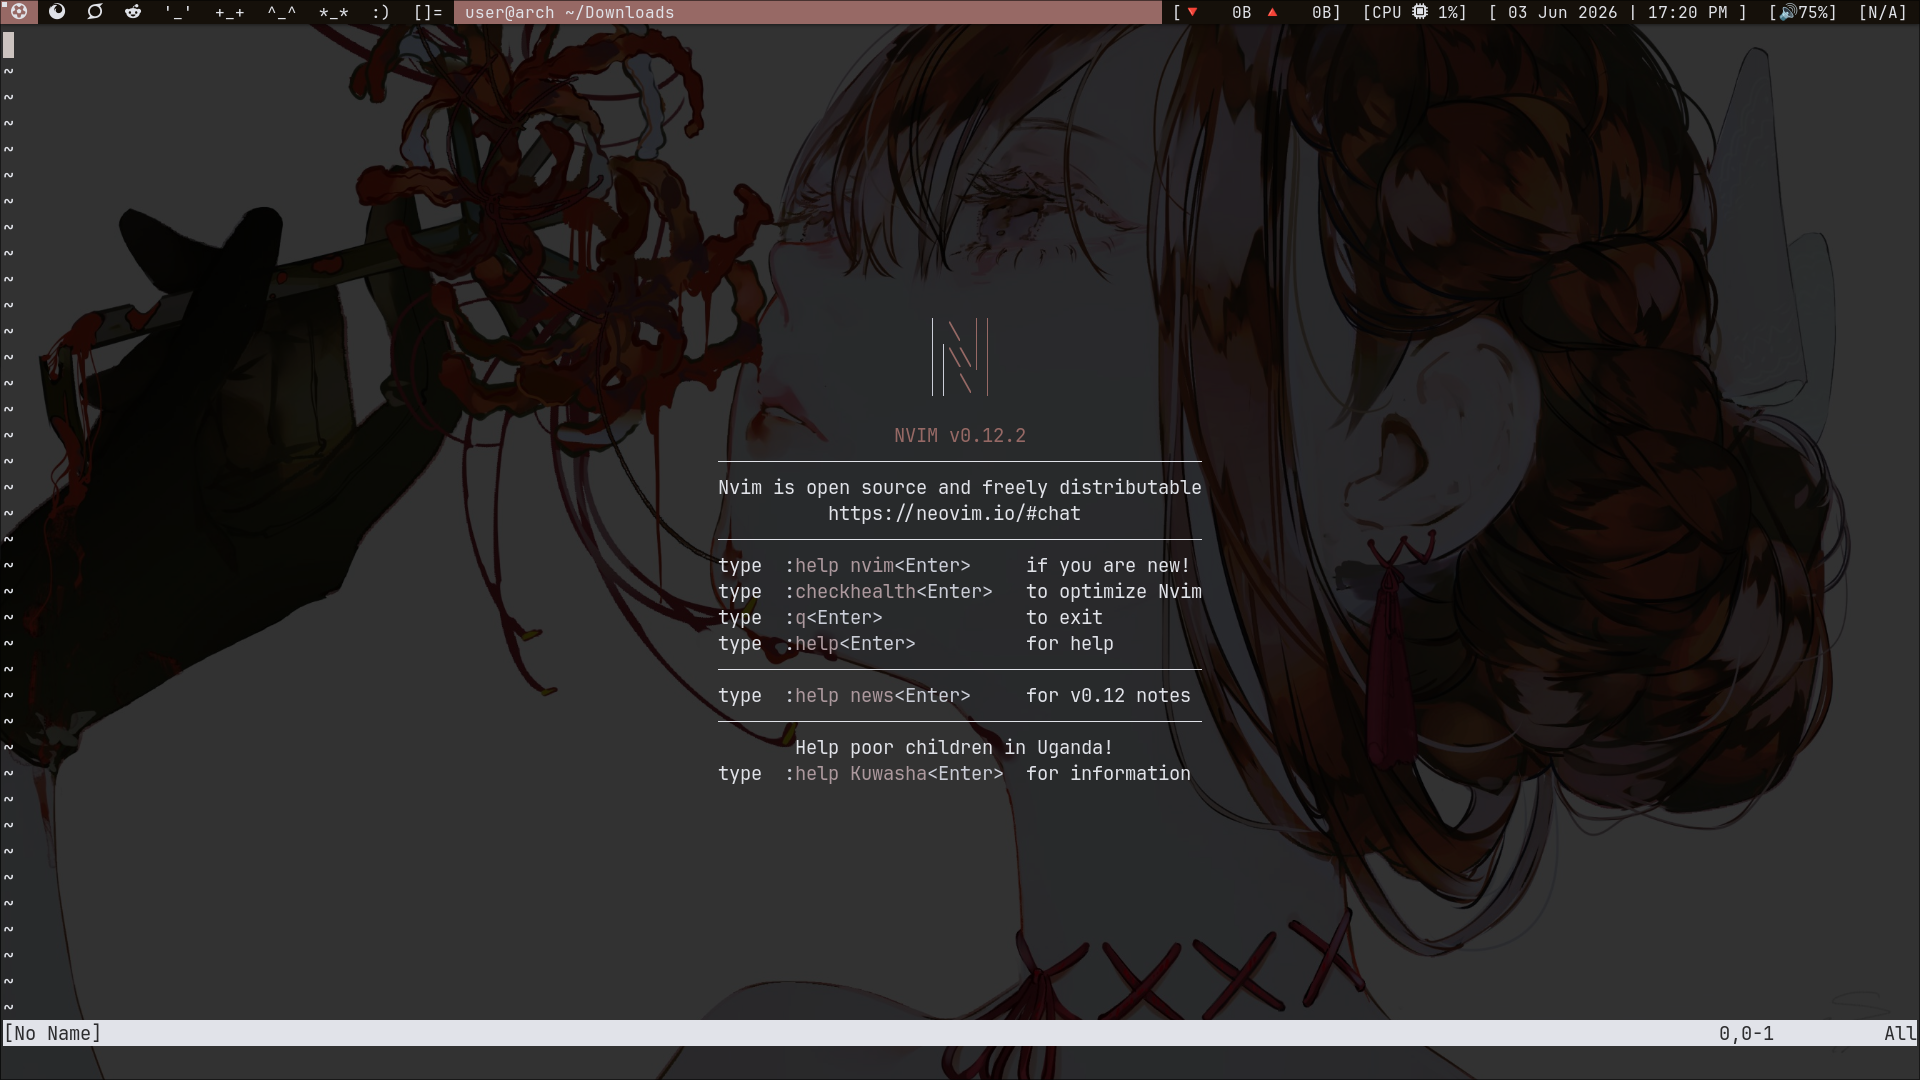This screenshot has height=1080, width=1920.
Task: Click 'if you are new!' text
Action: tap(1108, 566)
